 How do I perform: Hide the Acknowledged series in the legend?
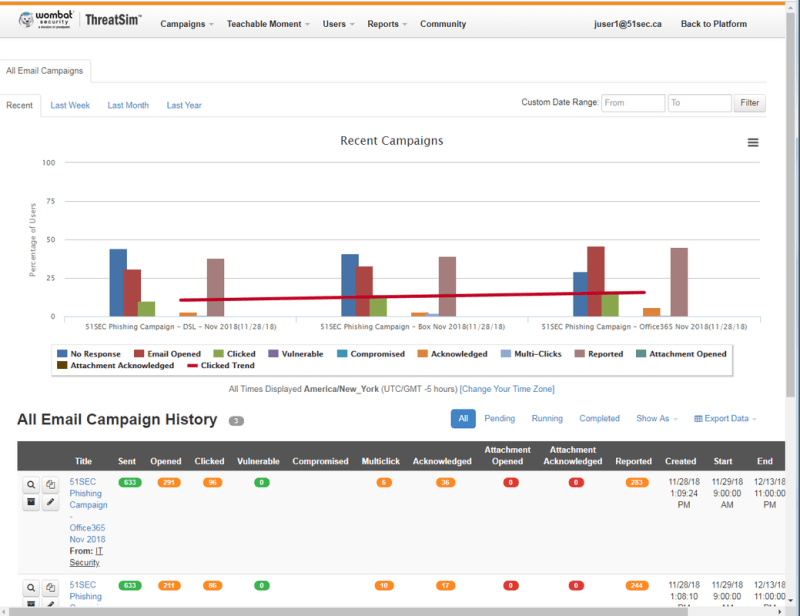coord(453,354)
